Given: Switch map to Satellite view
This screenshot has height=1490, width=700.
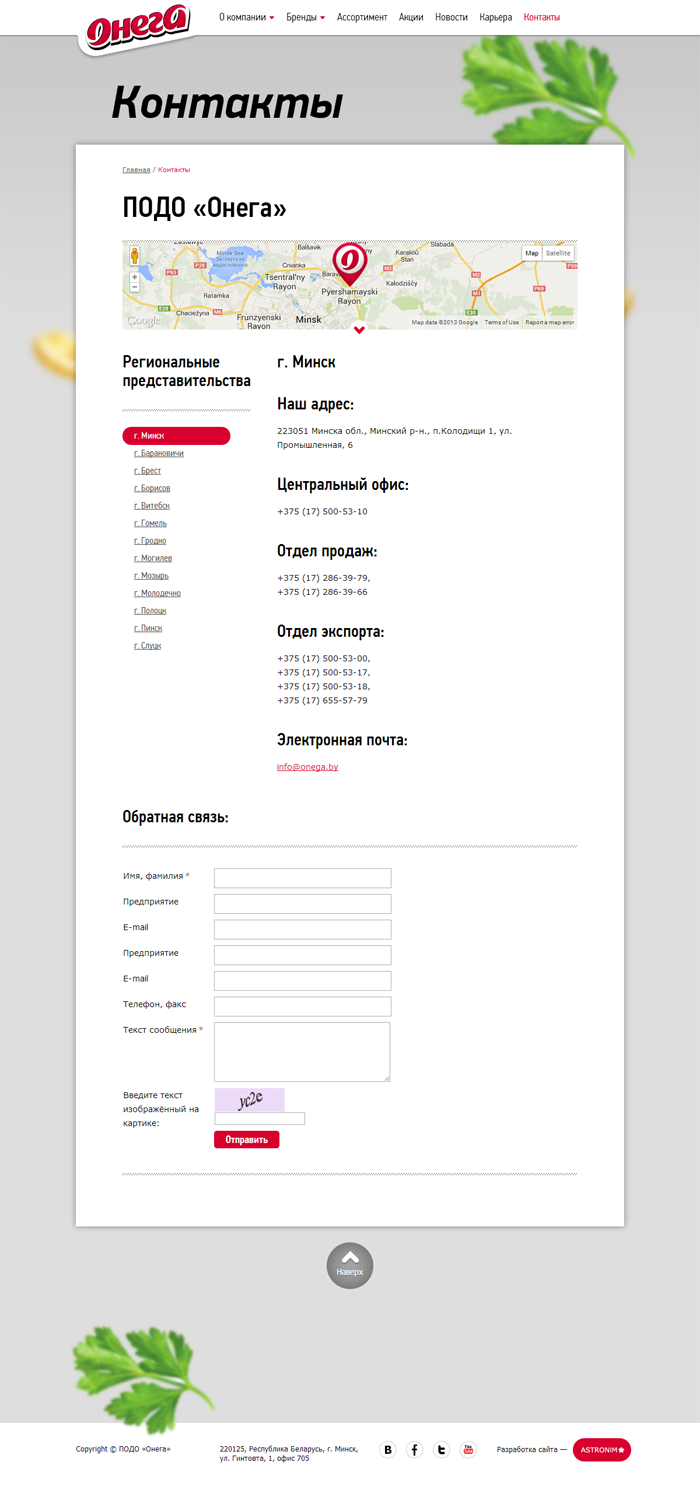Looking at the screenshot, I should click(x=558, y=253).
